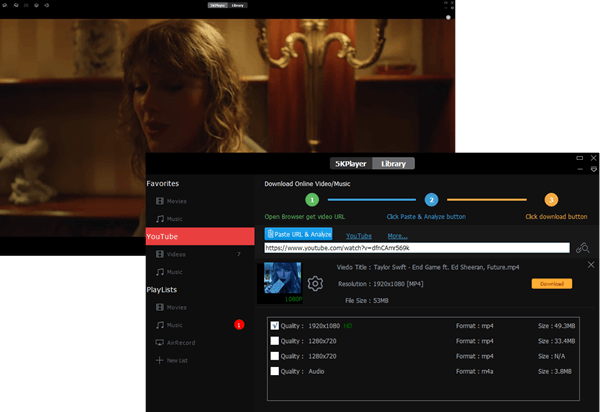The height and width of the screenshot is (412, 600).
Task: Click the Favorites heading
Action: pyautogui.click(x=163, y=184)
